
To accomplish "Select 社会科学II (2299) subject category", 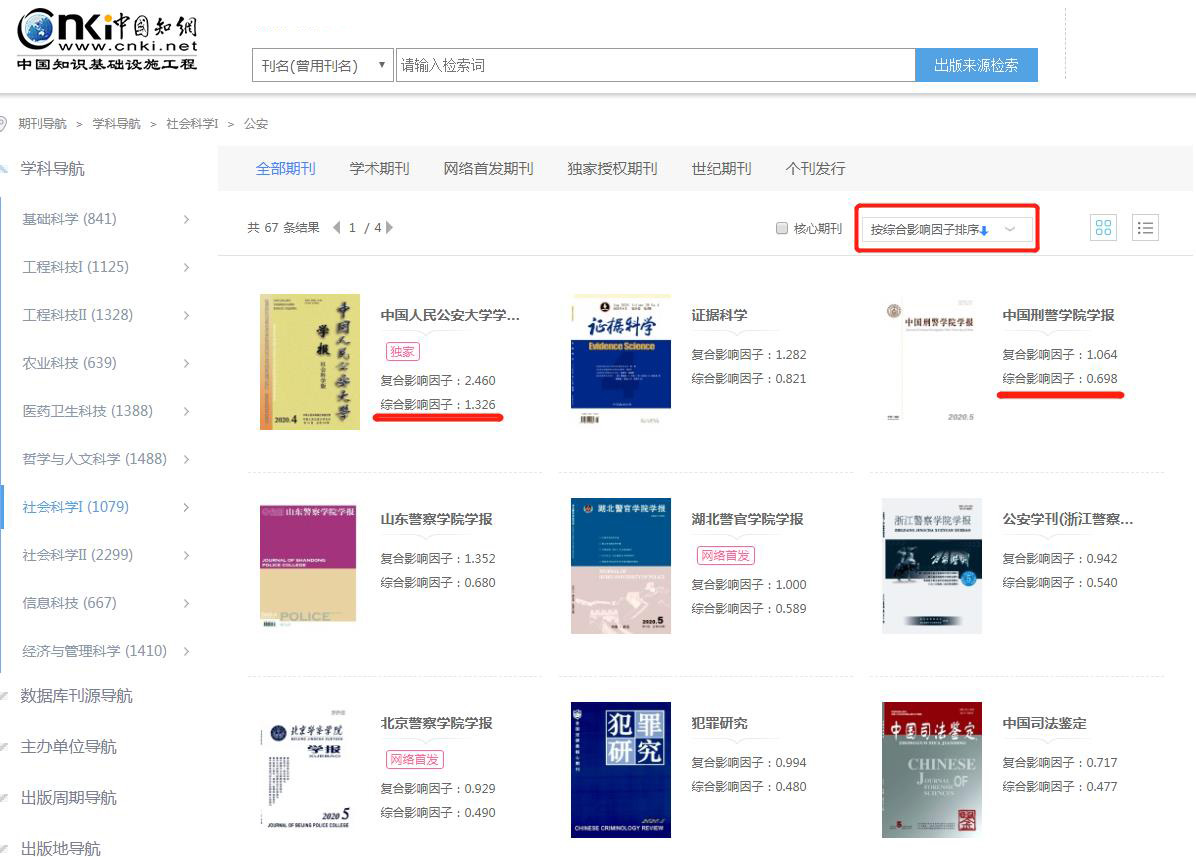I will (x=78, y=555).
